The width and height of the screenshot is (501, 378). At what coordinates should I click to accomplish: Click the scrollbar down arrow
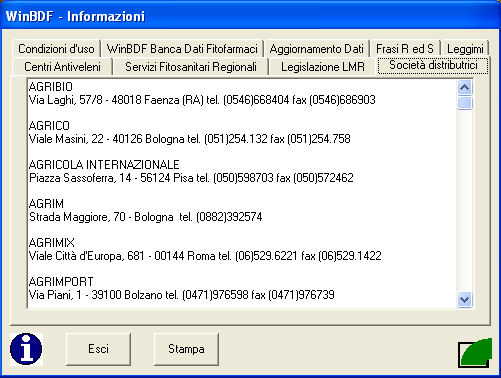(465, 300)
